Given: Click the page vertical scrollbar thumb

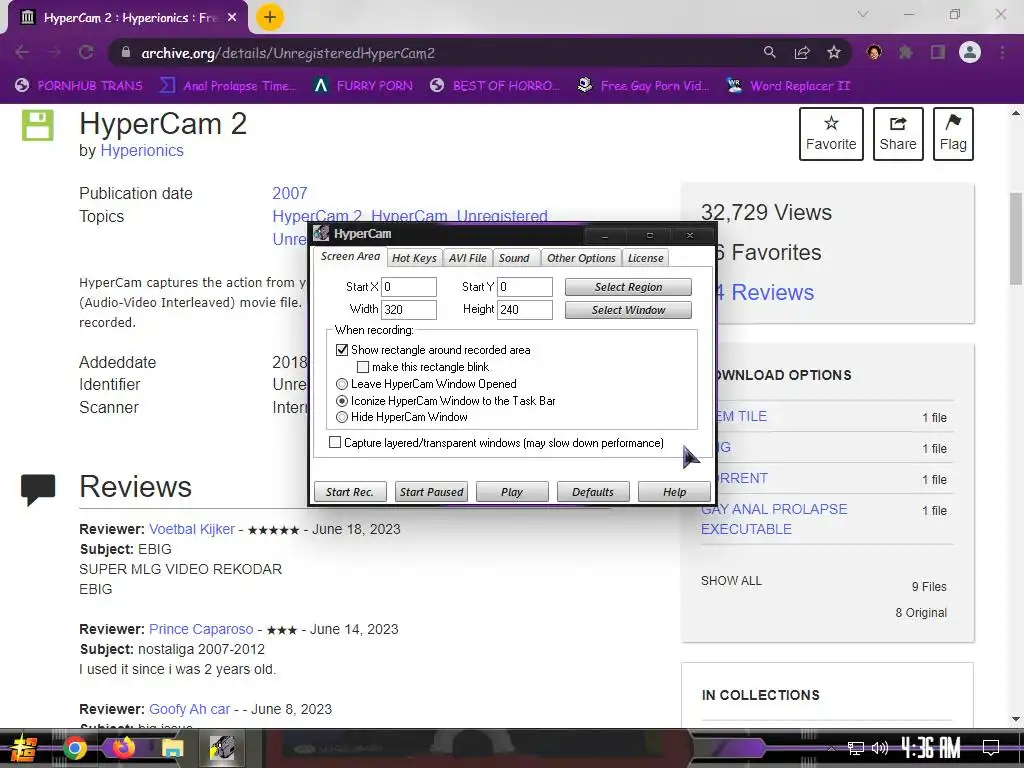Looking at the screenshot, I should (1016, 239).
